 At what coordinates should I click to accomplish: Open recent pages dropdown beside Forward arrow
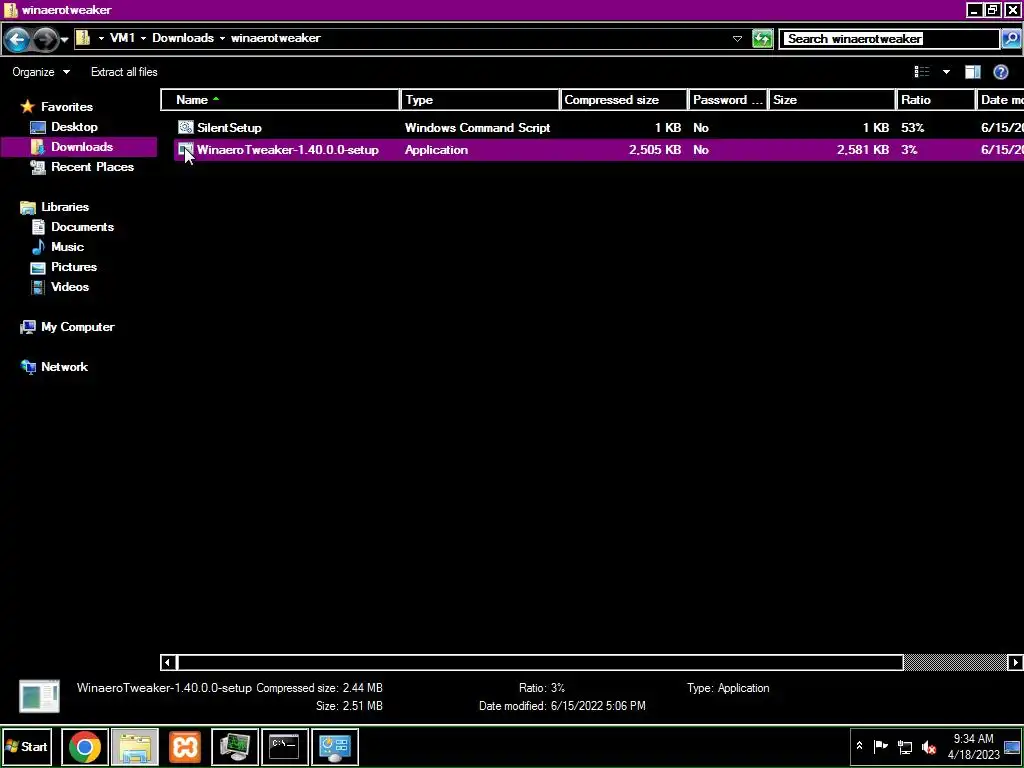(64, 40)
